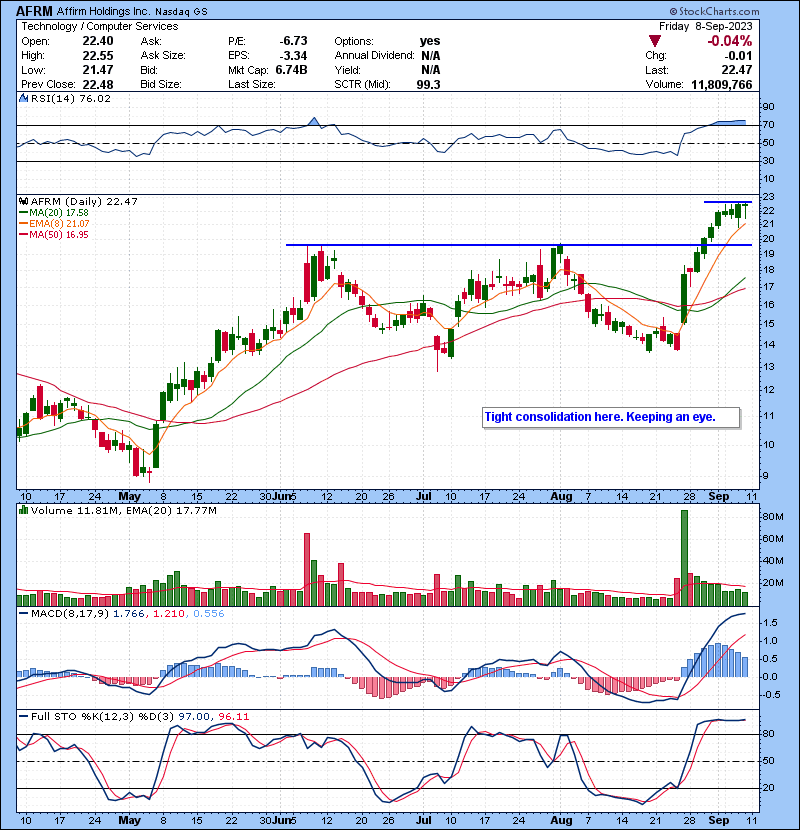Click the tall red volume bar in early June
800x830 pixels.
click(307, 570)
